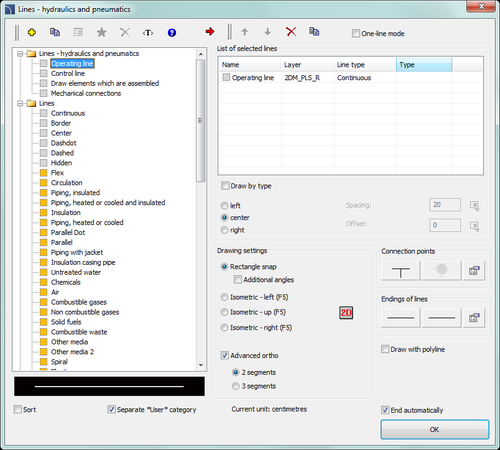Uncheck the Advanced ortho checkbox
Viewport: 500px width, 450px height.
pyautogui.click(x=225, y=355)
